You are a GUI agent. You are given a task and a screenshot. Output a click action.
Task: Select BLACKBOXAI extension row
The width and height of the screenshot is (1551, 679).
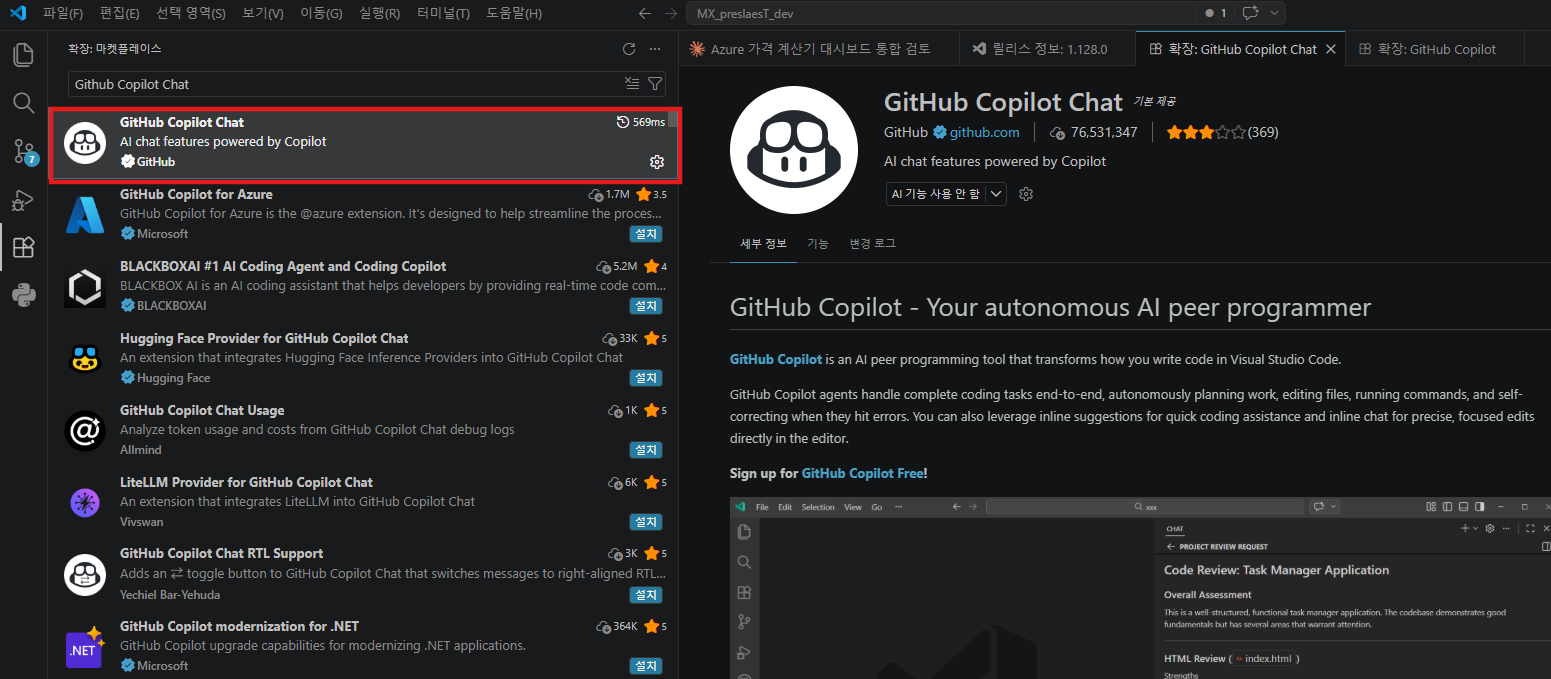[x=364, y=286]
